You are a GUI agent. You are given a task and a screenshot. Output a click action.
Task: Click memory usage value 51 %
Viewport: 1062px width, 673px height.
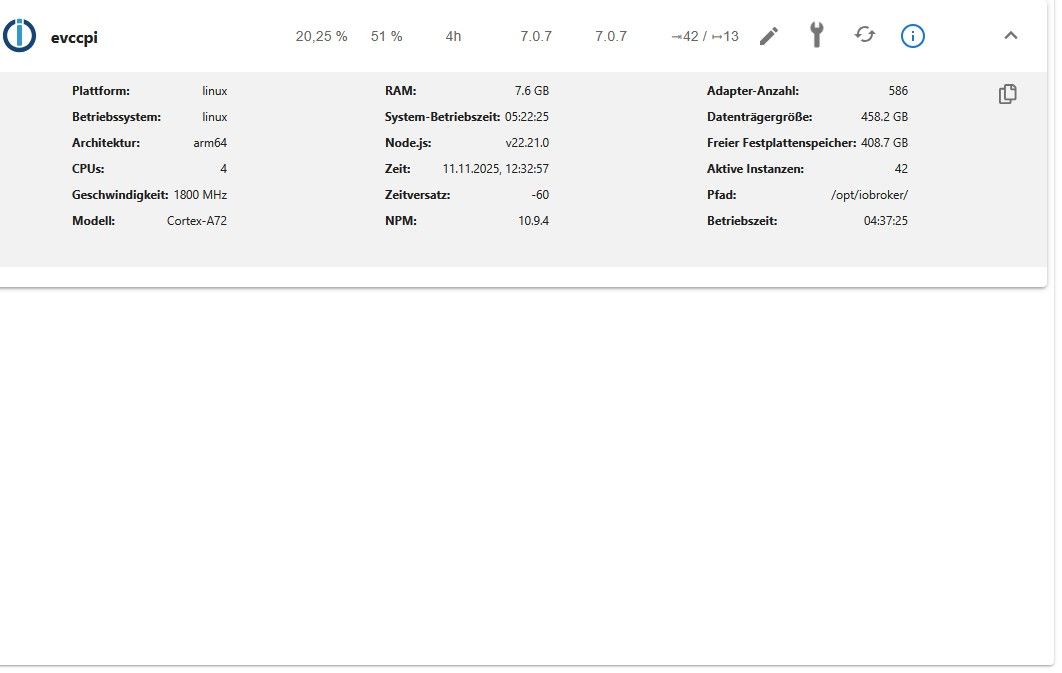click(x=386, y=37)
